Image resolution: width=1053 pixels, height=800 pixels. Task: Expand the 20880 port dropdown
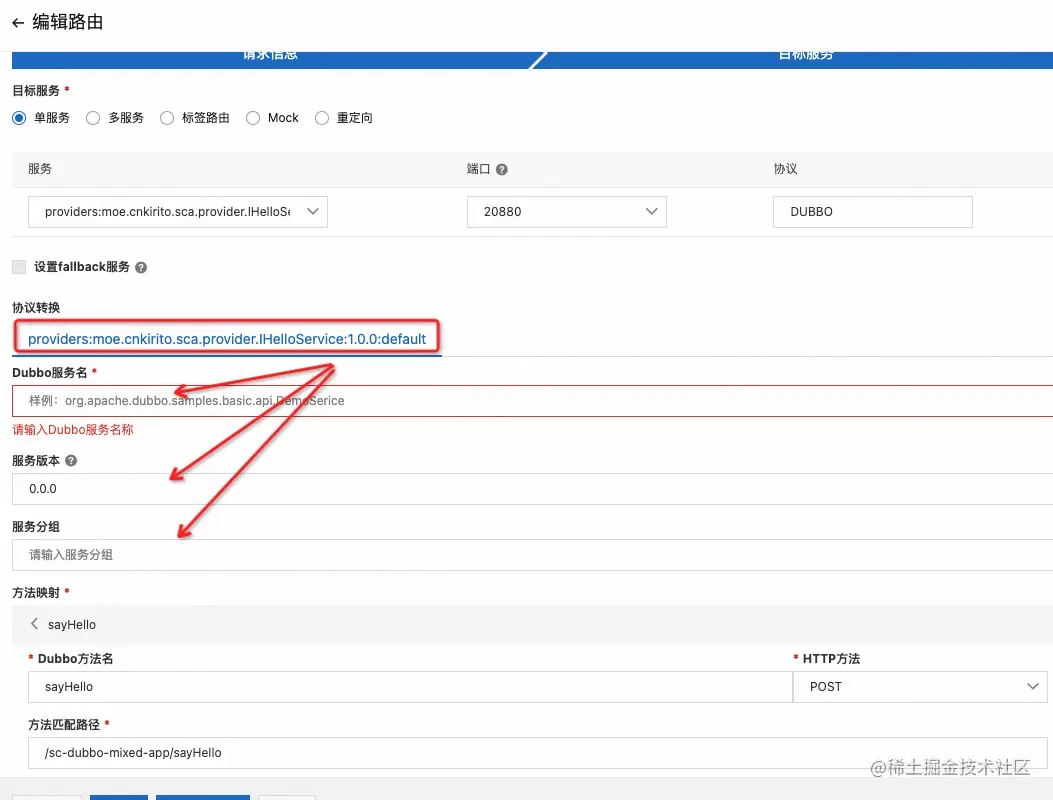click(567, 212)
